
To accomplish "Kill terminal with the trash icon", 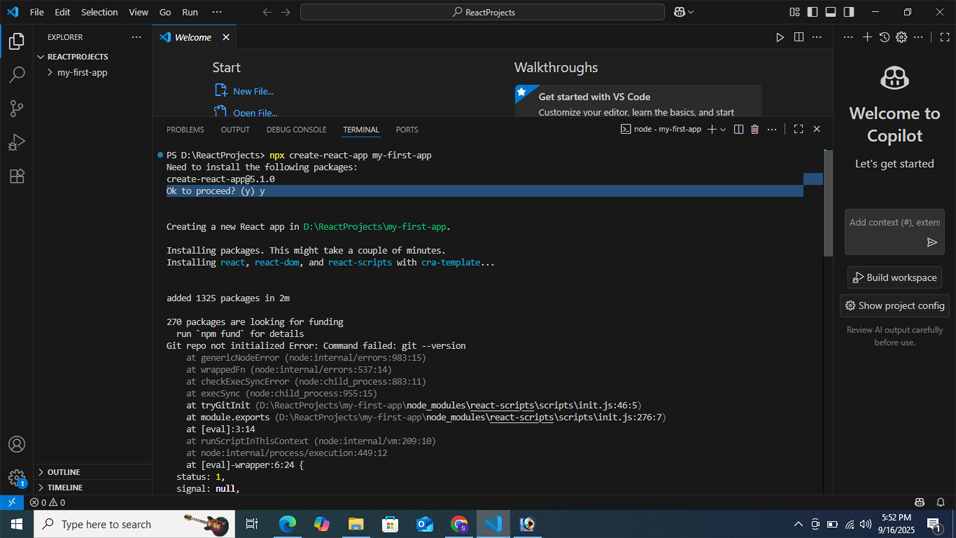I will (755, 129).
